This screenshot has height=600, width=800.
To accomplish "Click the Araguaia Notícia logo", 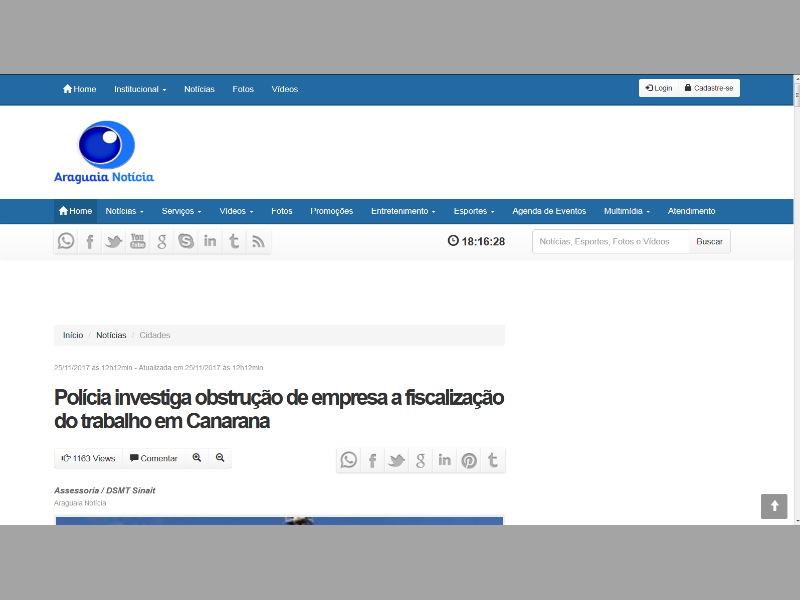I will 104,152.
